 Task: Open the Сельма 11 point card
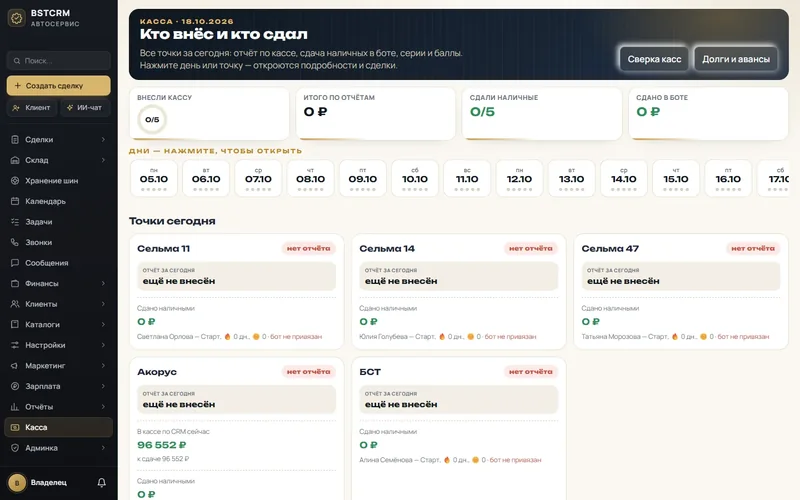click(x=236, y=292)
